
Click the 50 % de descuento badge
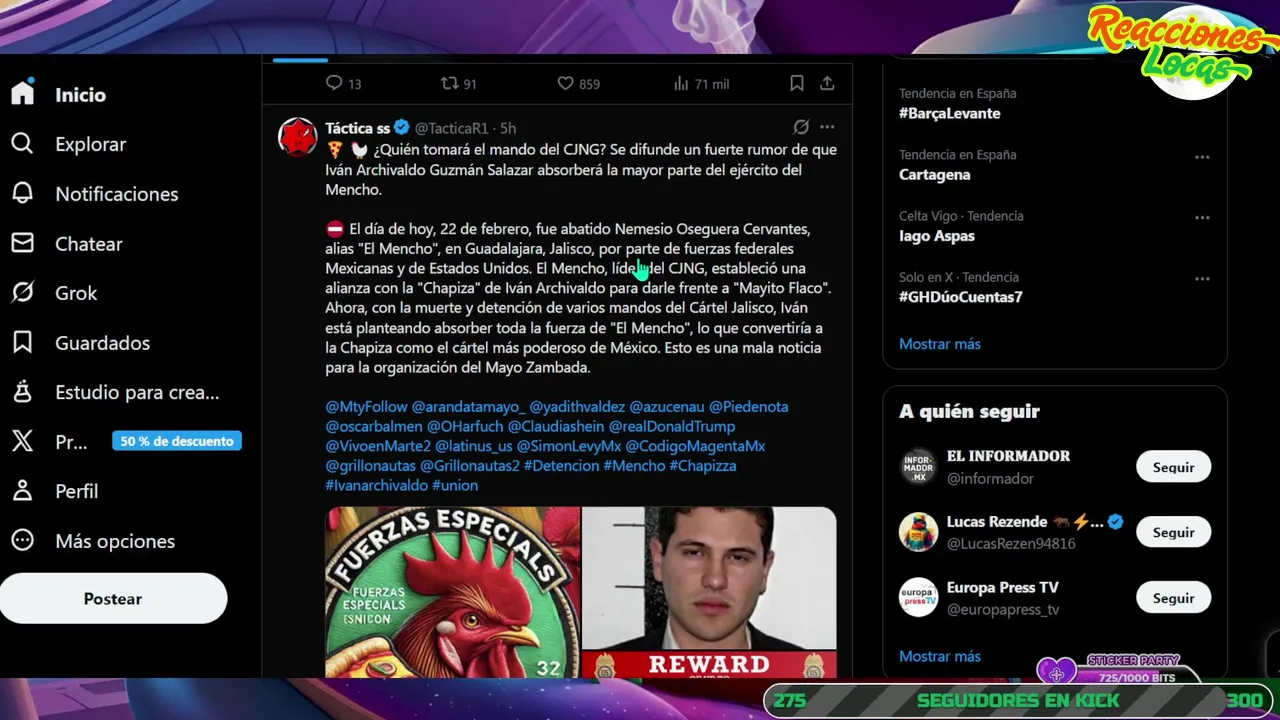click(177, 441)
